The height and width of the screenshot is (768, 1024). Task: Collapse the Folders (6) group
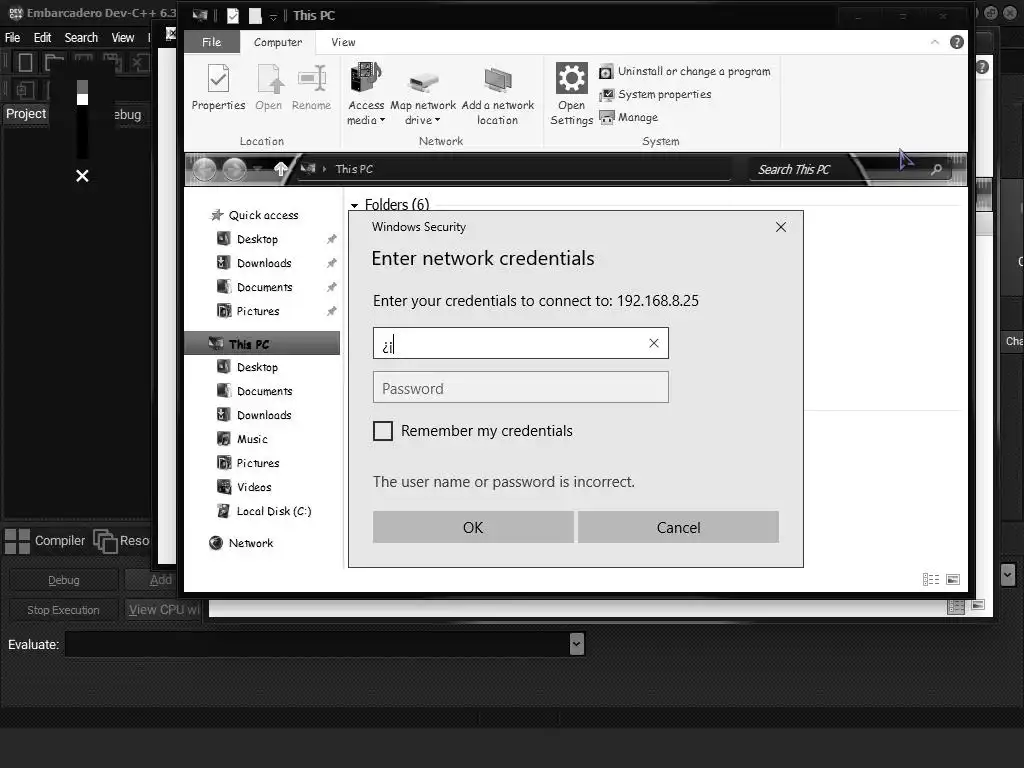pyautogui.click(x=355, y=206)
